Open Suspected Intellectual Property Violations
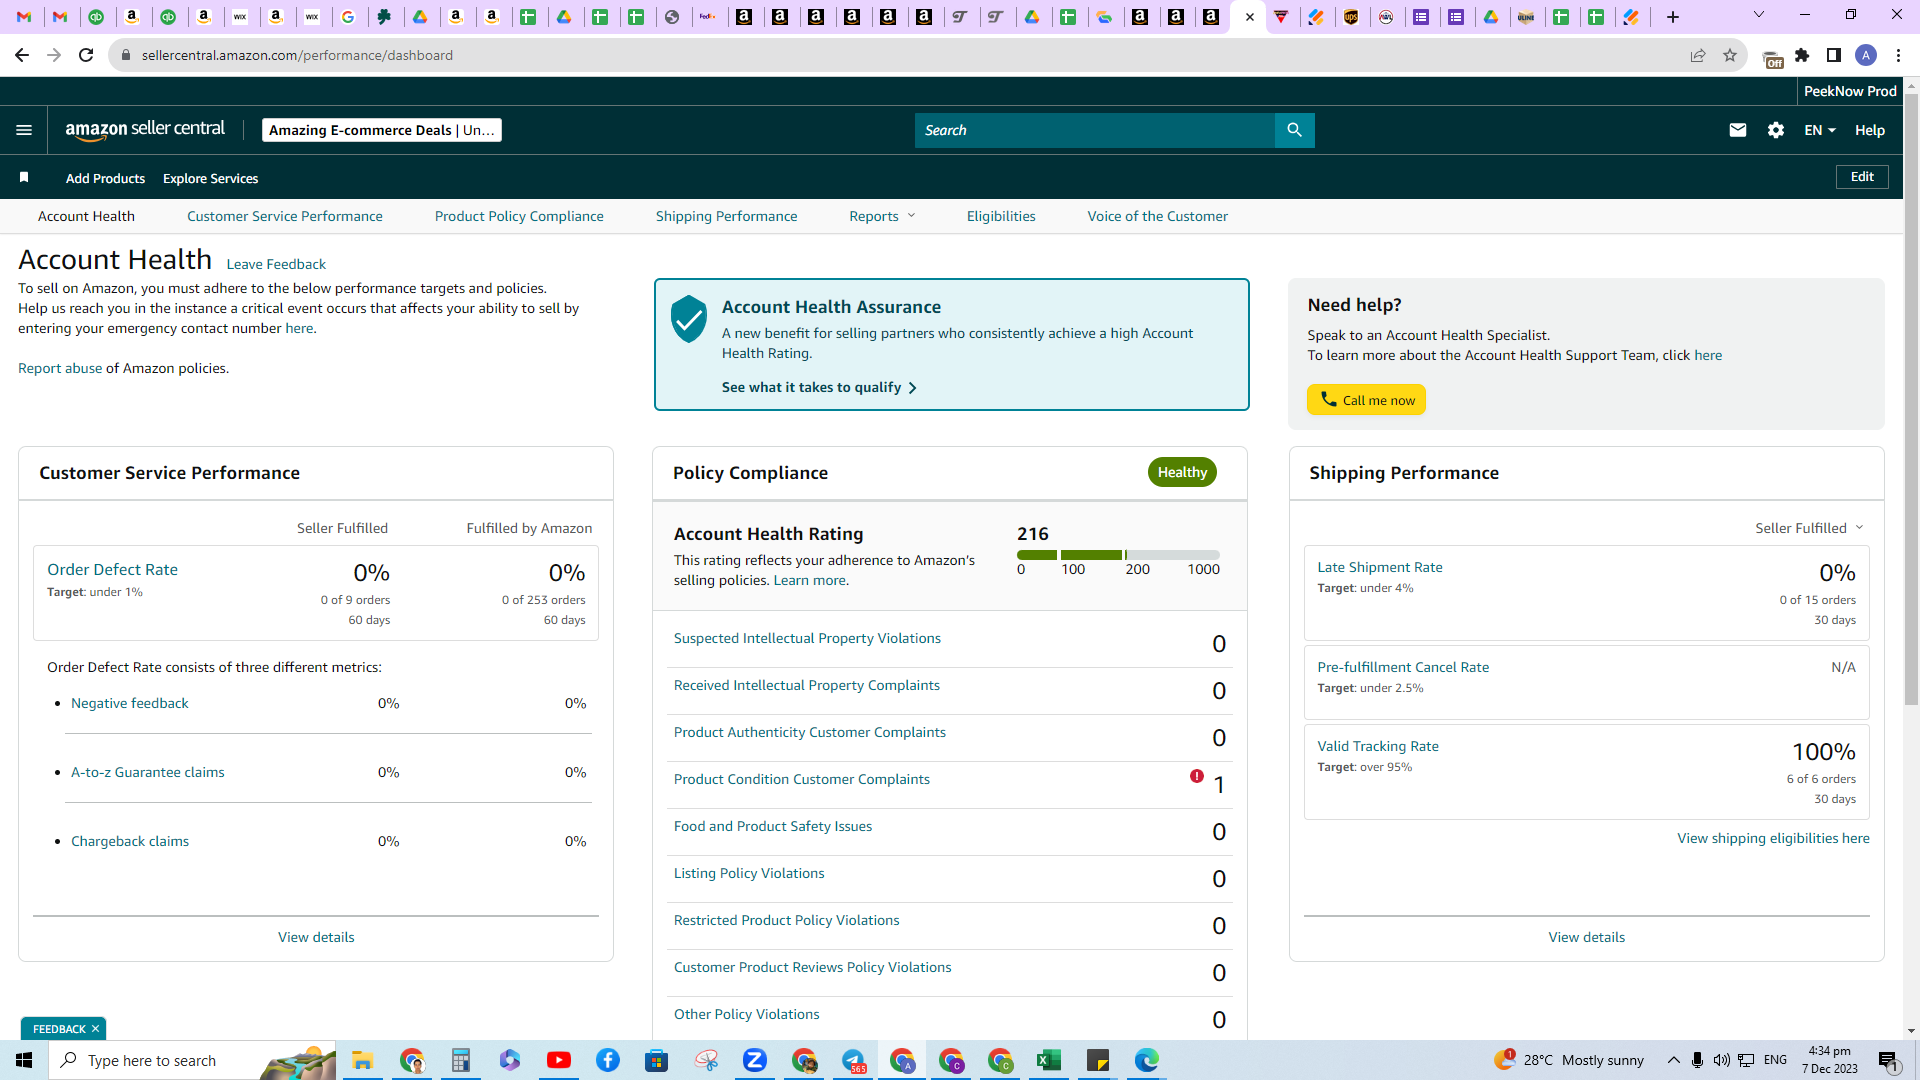The width and height of the screenshot is (1920, 1080). click(807, 638)
